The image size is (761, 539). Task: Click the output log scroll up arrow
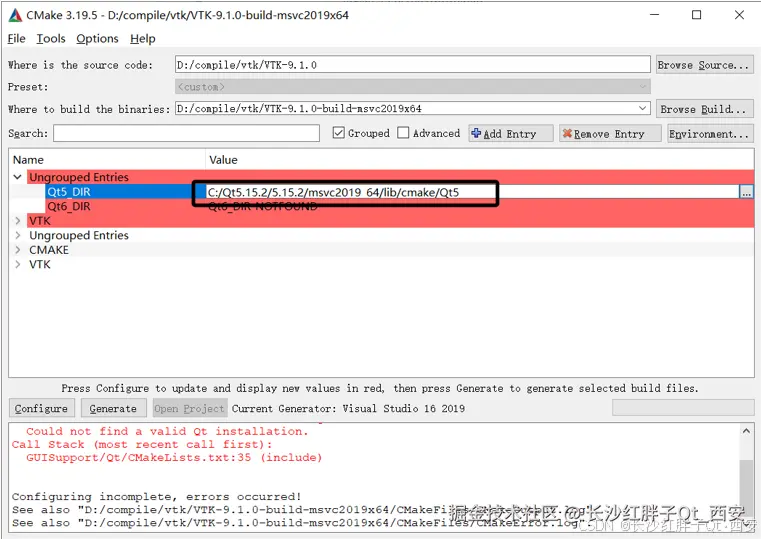(x=746, y=430)
